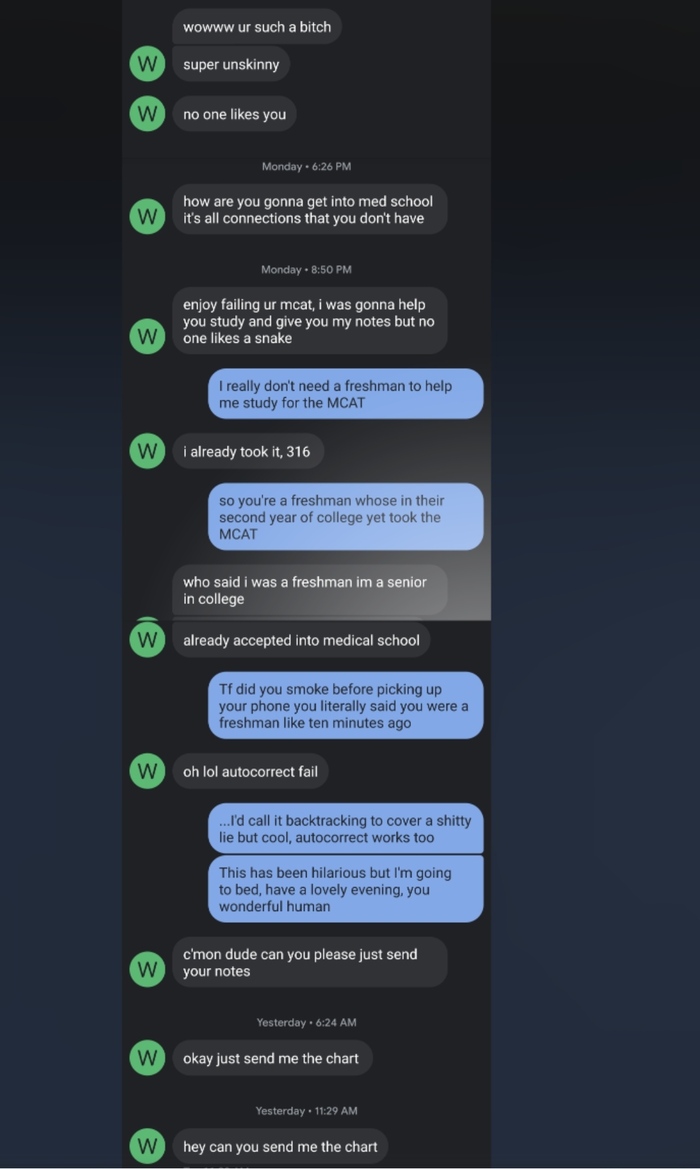The image size is (700, 1169).
Task: Tap the "so you're a freshman whose in their second year" reply
Action: point(345,517)
